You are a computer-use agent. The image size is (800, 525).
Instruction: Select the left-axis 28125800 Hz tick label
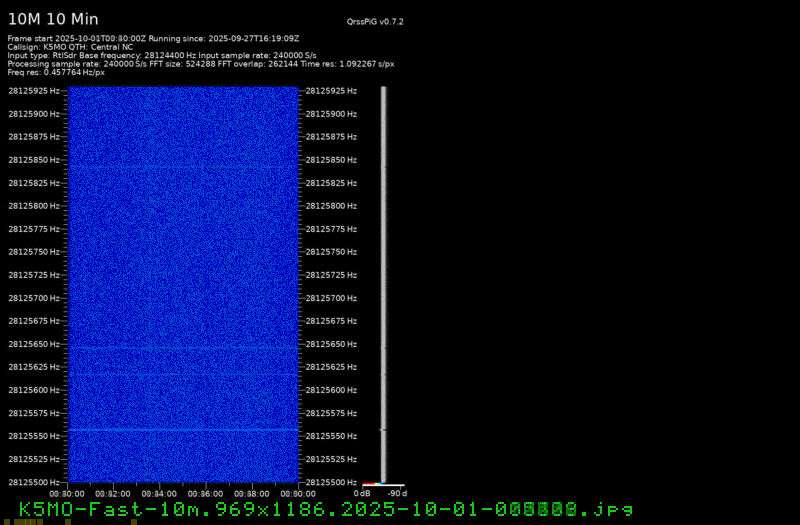pos(33,206)
